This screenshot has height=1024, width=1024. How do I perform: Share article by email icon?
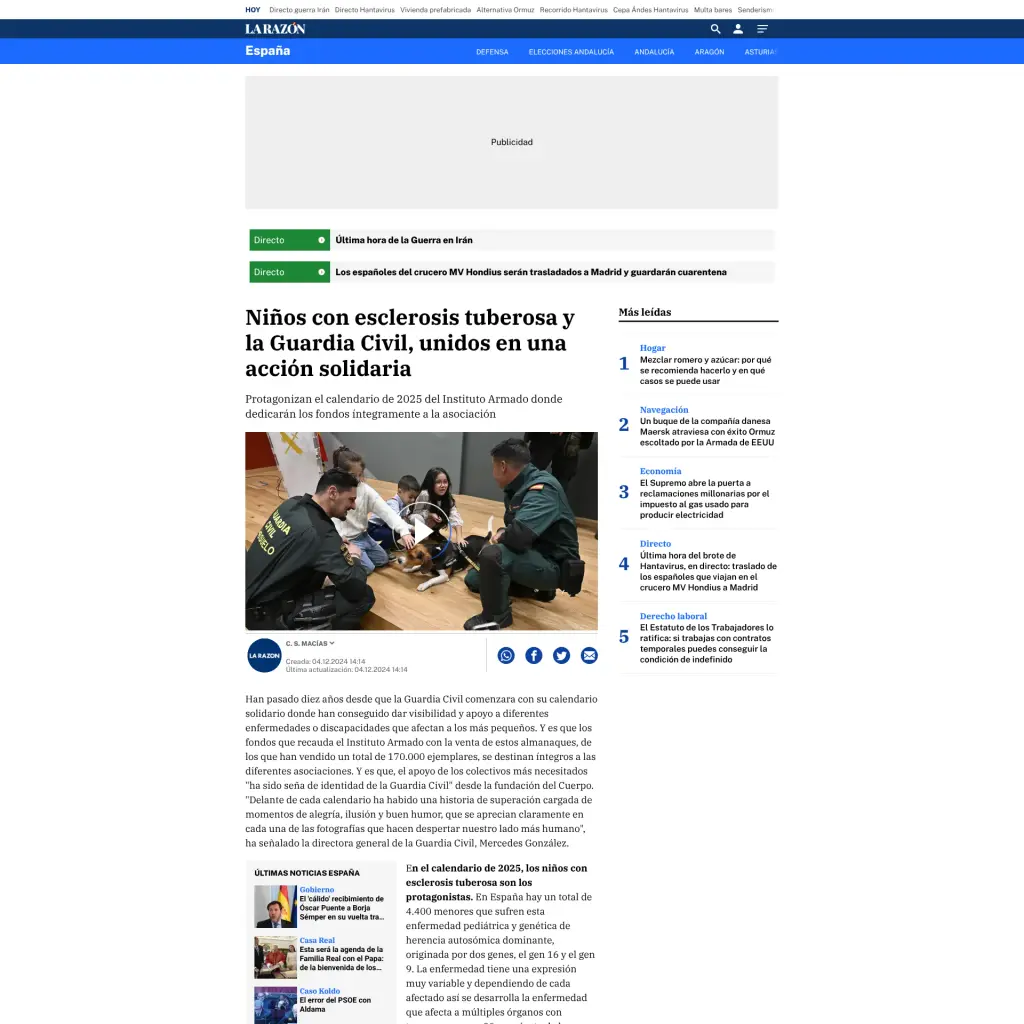[x=589, y=655]
